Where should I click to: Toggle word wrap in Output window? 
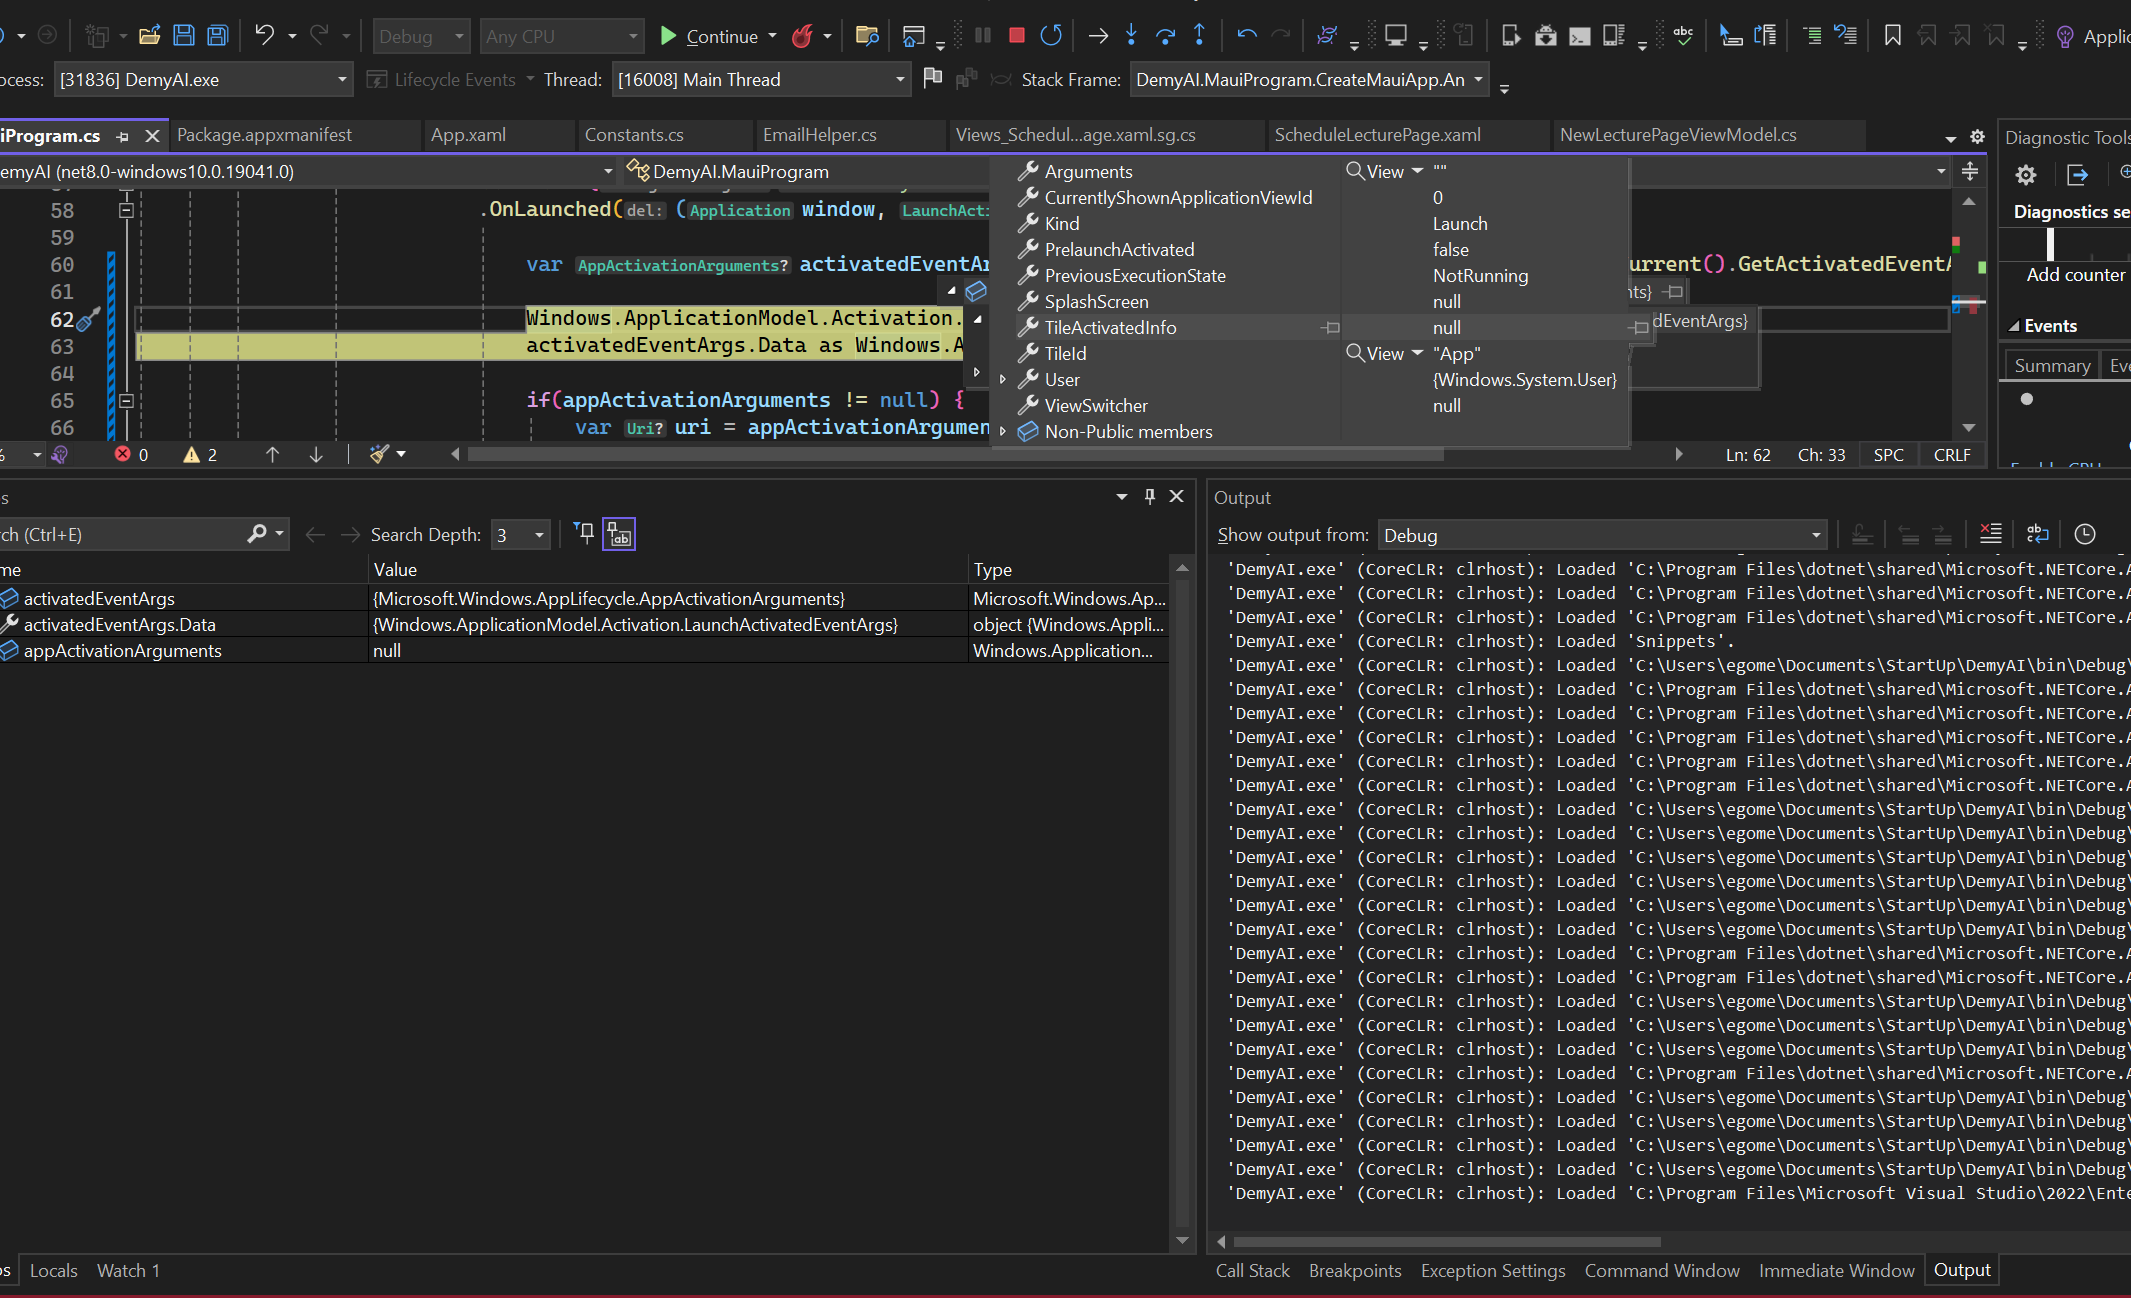(2037, 534)
